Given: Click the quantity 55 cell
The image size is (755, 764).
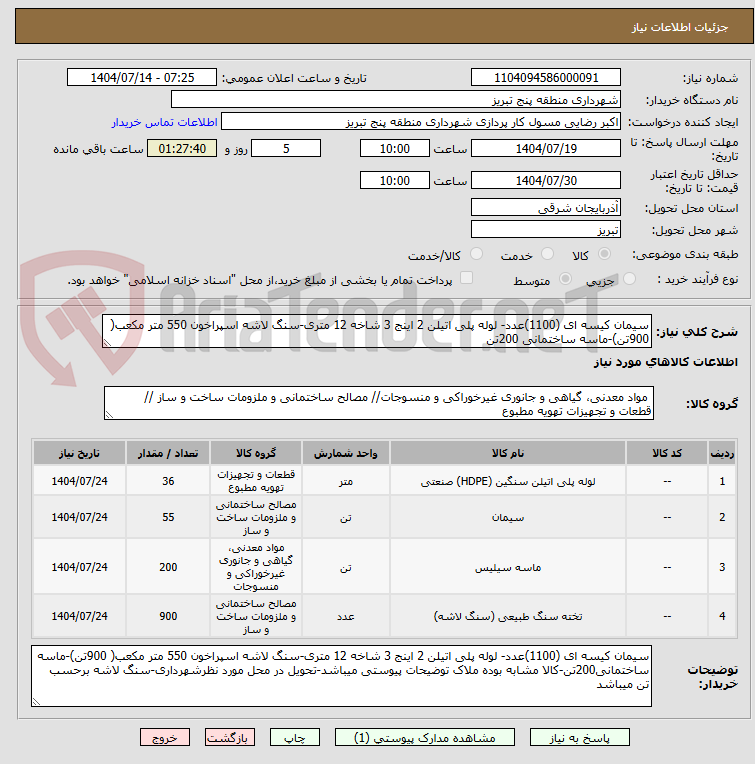Looking at the screenshot, I should (168, 517).
